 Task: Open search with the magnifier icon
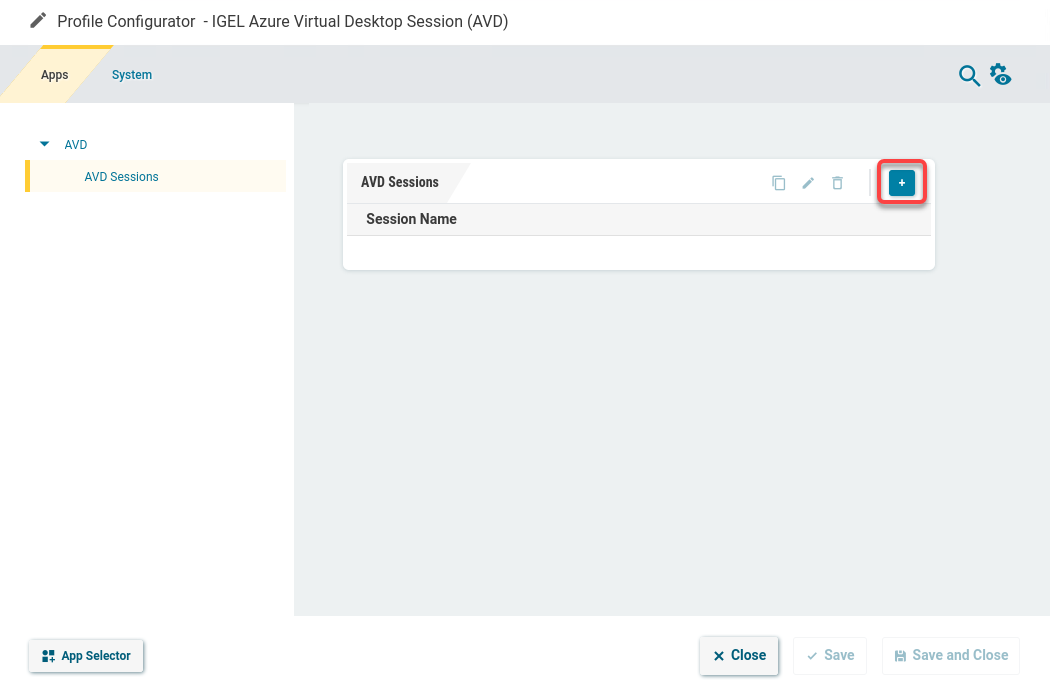pos(968,75)
